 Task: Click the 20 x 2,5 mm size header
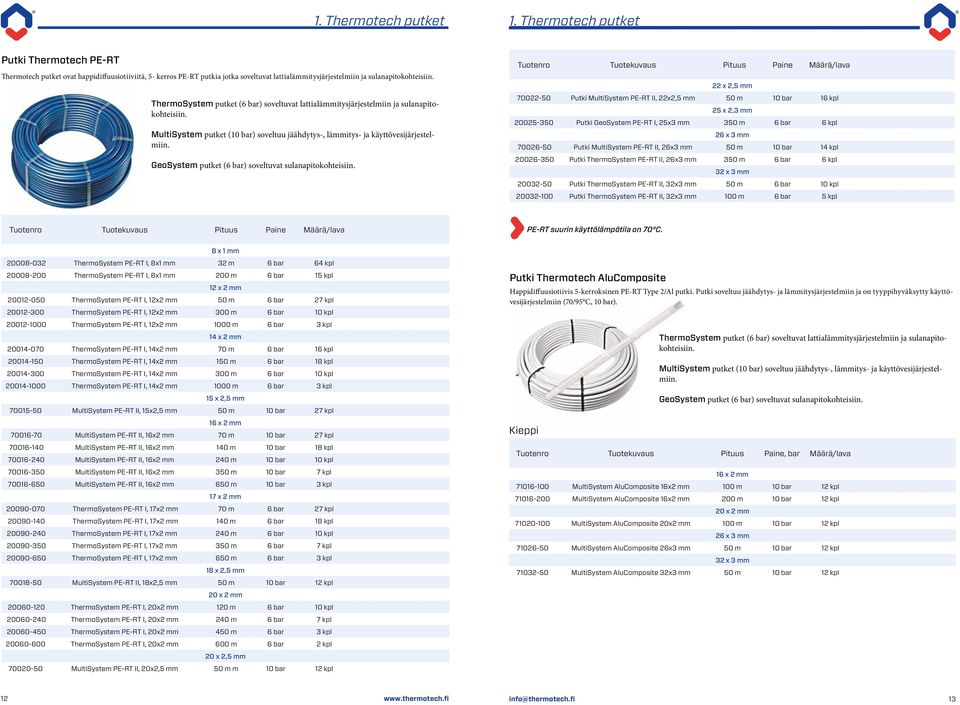[225, 656]
